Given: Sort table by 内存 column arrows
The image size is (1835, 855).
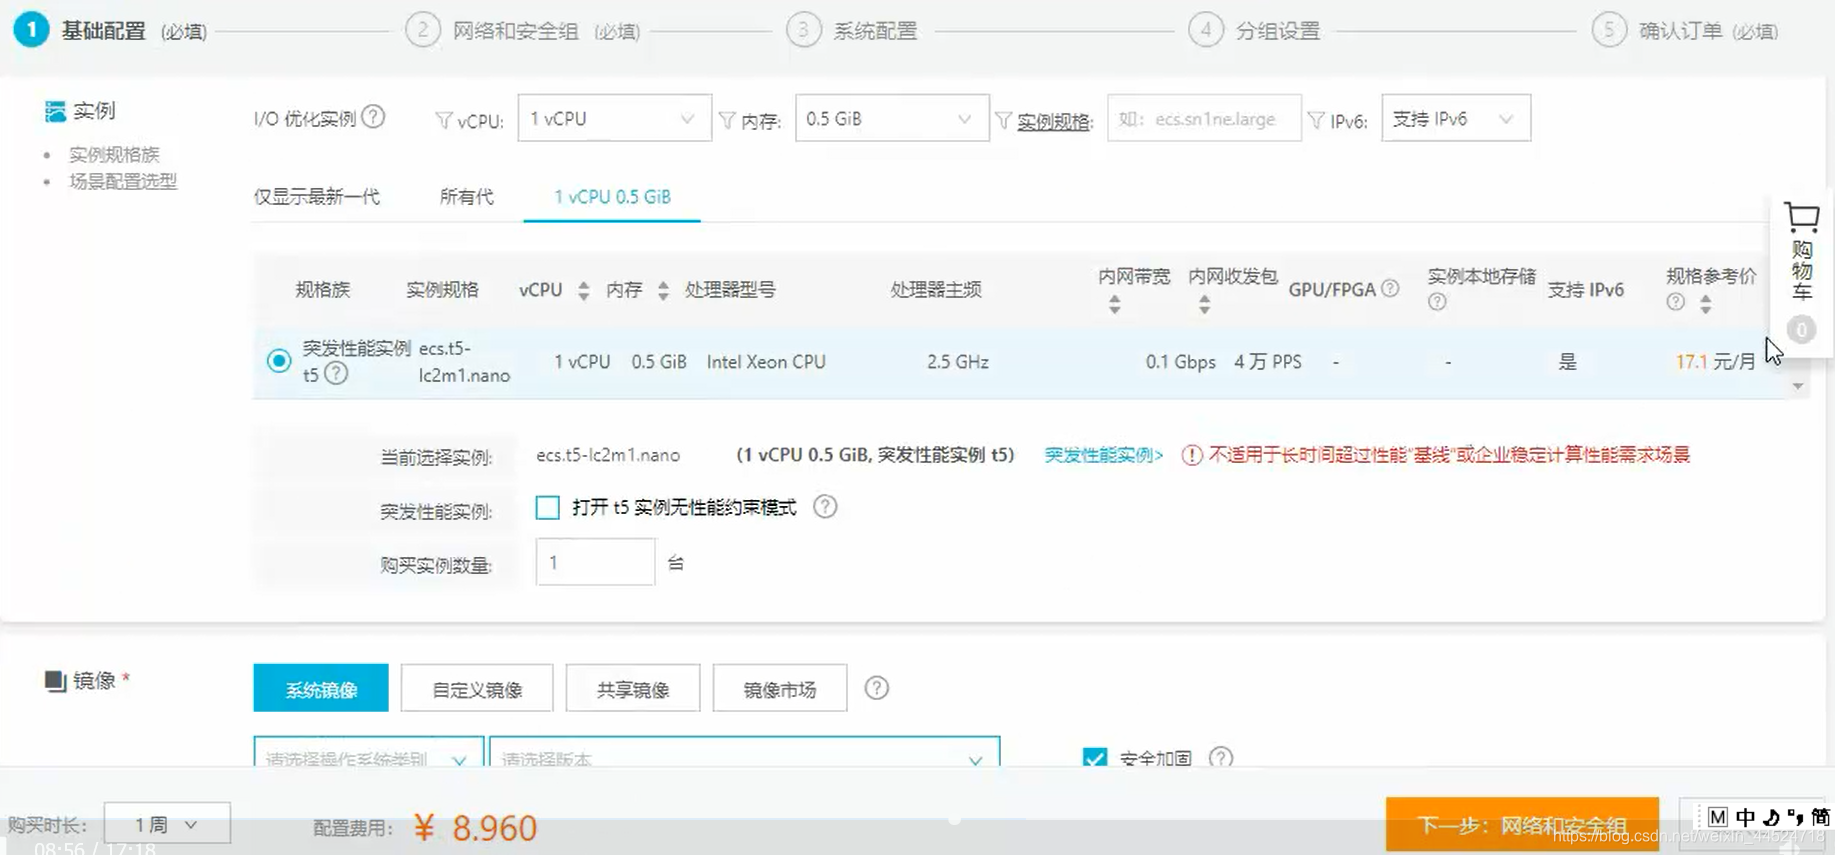Looking at the screenshot, I should pyautogui.click(x=663, y=291).
